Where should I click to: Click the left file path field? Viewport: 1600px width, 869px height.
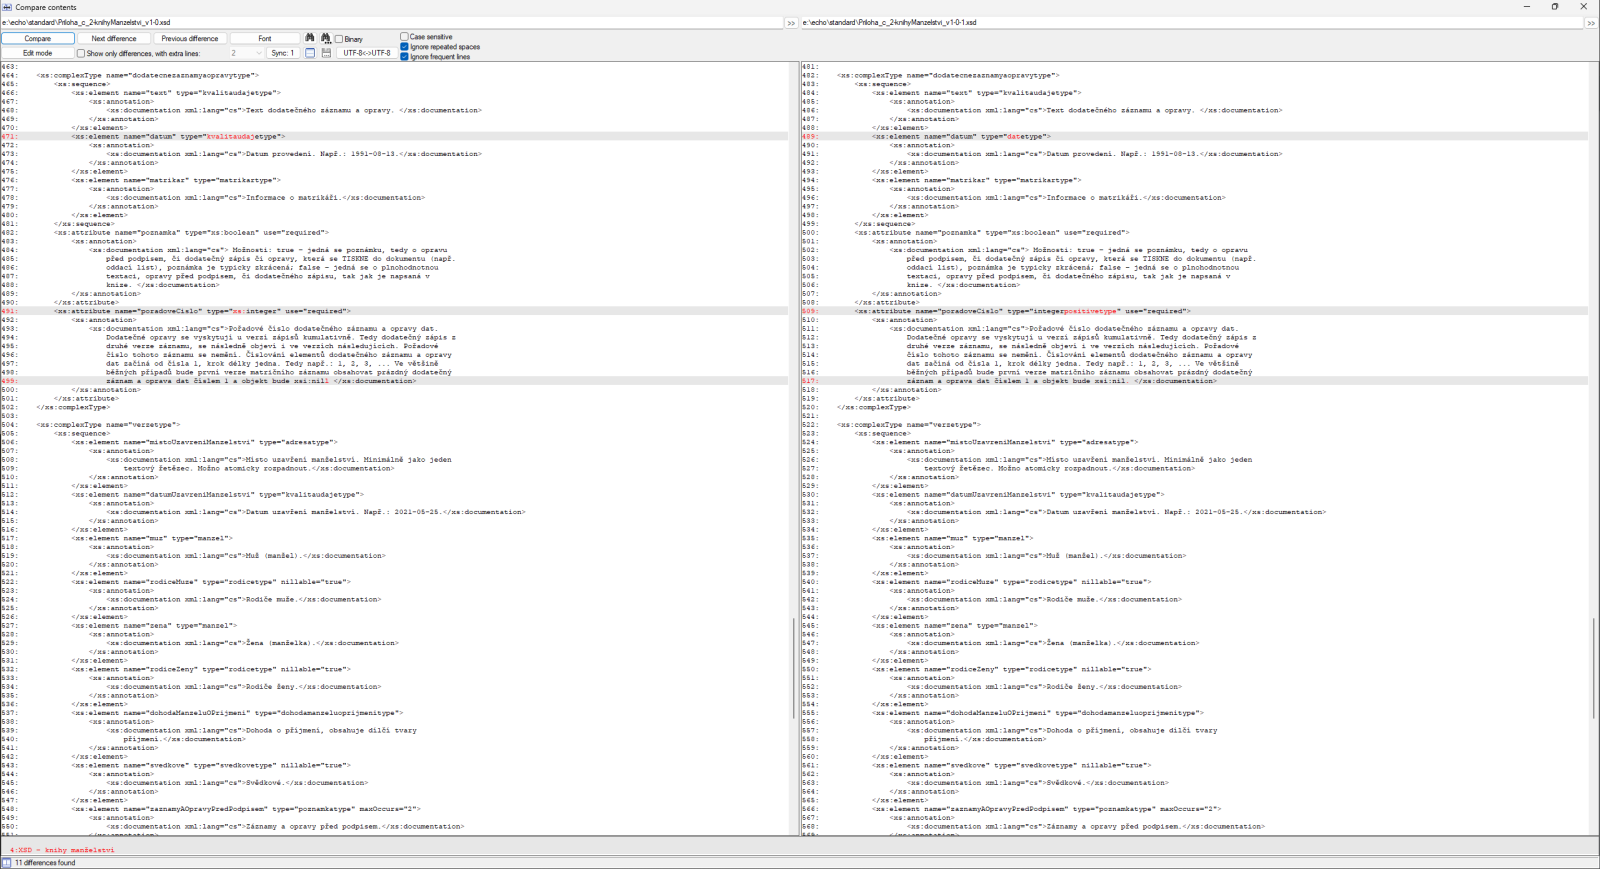392,22
